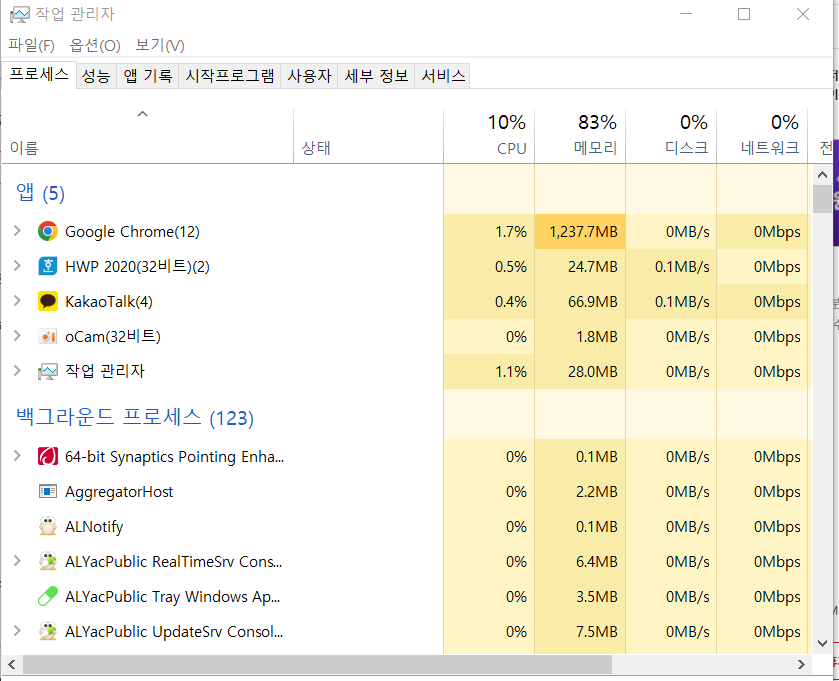
Task: Expand the HWP 2020(32비트)(2) group
Action: (17, 266)
